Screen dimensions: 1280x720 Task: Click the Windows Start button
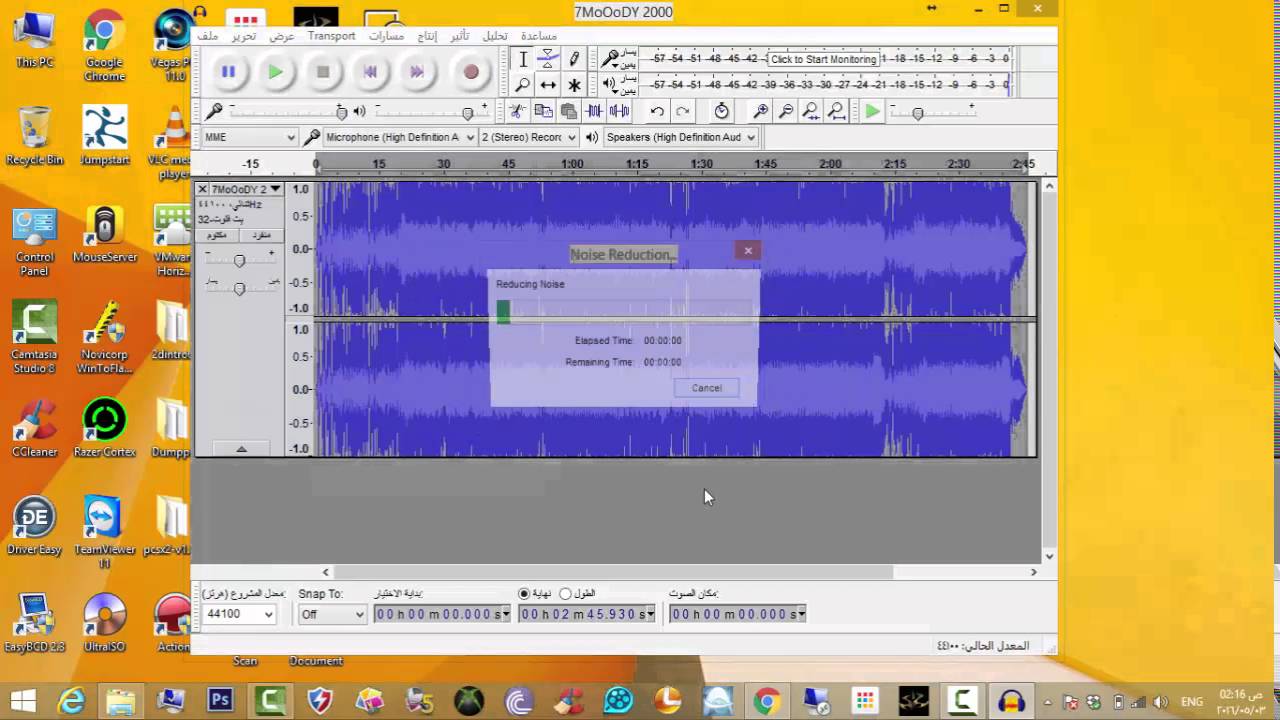23,701
